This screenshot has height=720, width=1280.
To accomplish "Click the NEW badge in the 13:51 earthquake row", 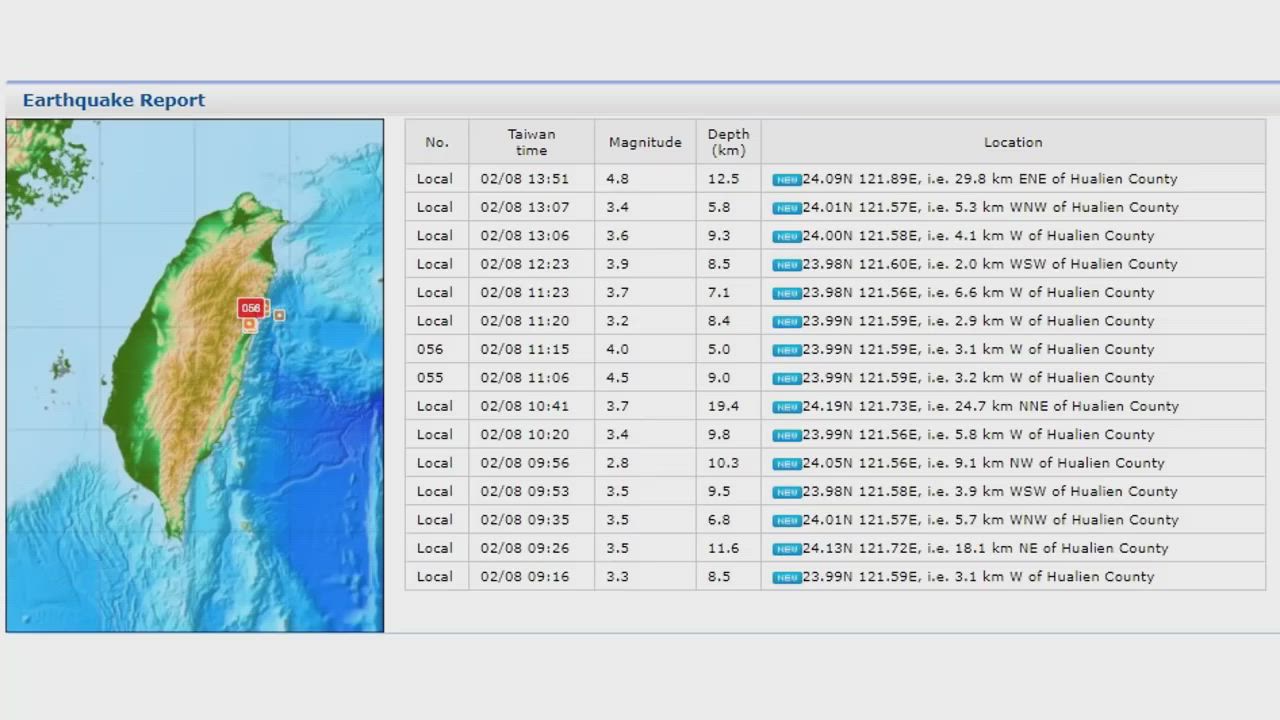I will (787, 180).
